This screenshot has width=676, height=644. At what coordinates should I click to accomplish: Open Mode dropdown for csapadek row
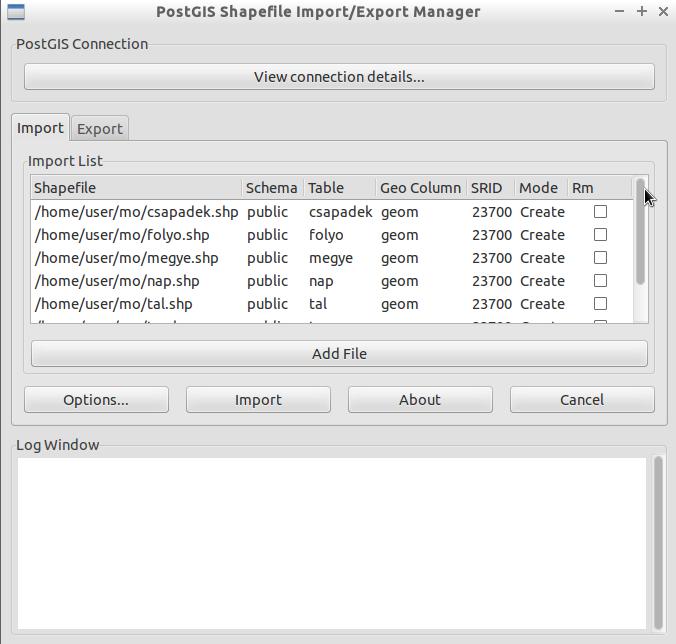pyautogui.click(x=542, y=212)
